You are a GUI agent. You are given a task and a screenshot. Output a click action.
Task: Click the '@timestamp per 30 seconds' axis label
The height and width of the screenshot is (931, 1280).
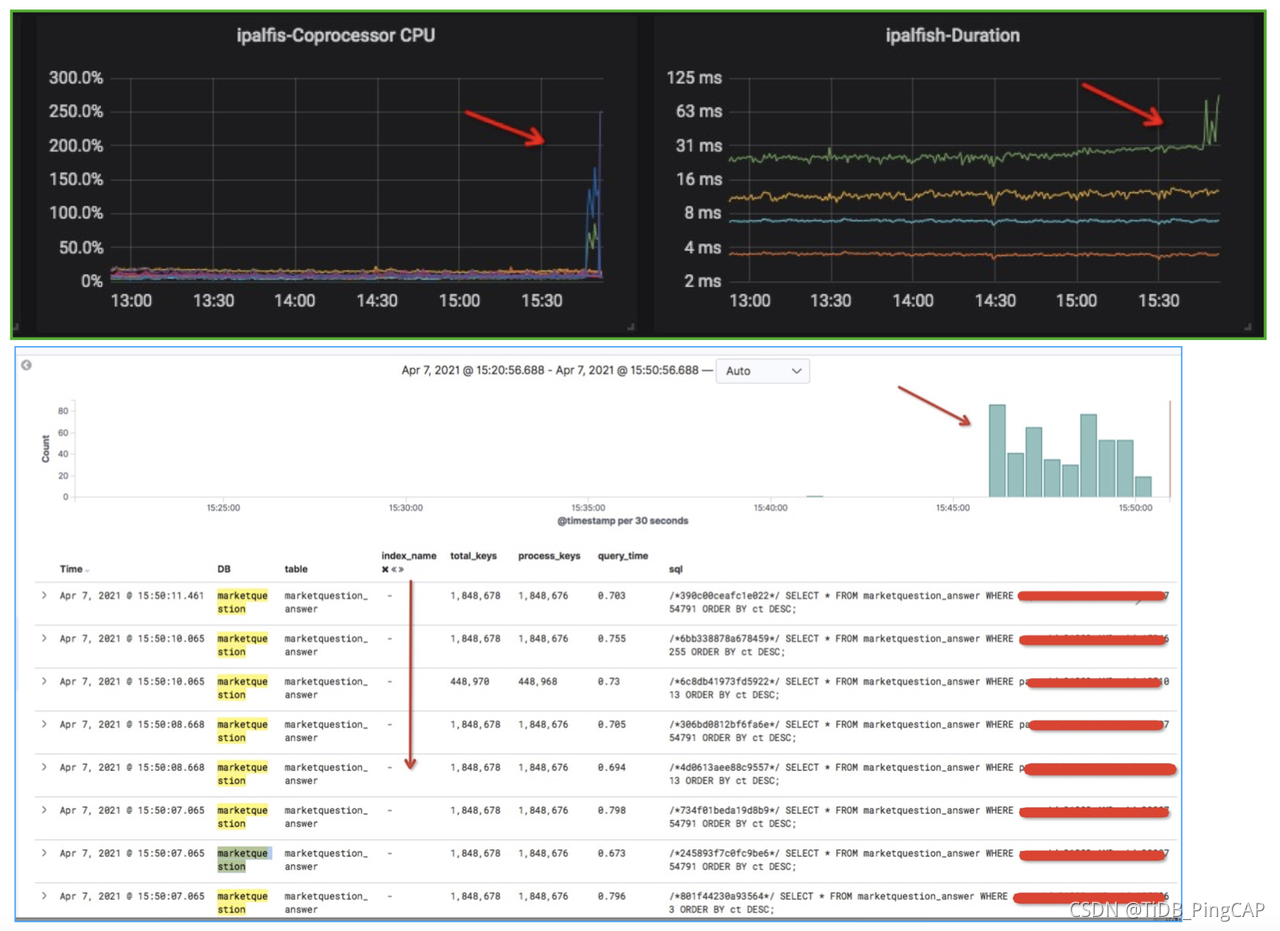(x=623, y=521)
